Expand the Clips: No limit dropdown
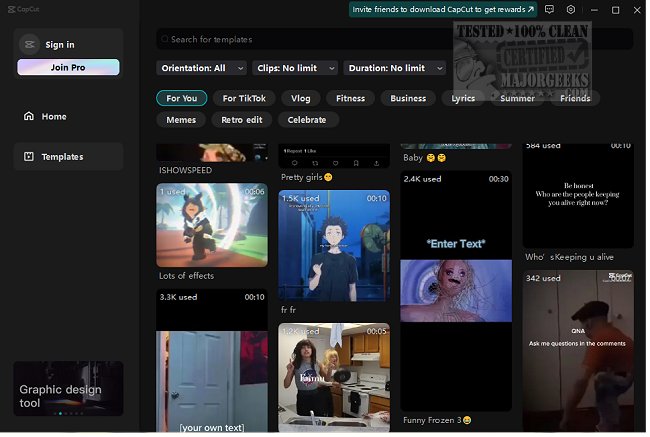The image size is (650, 437). [297, 68]
